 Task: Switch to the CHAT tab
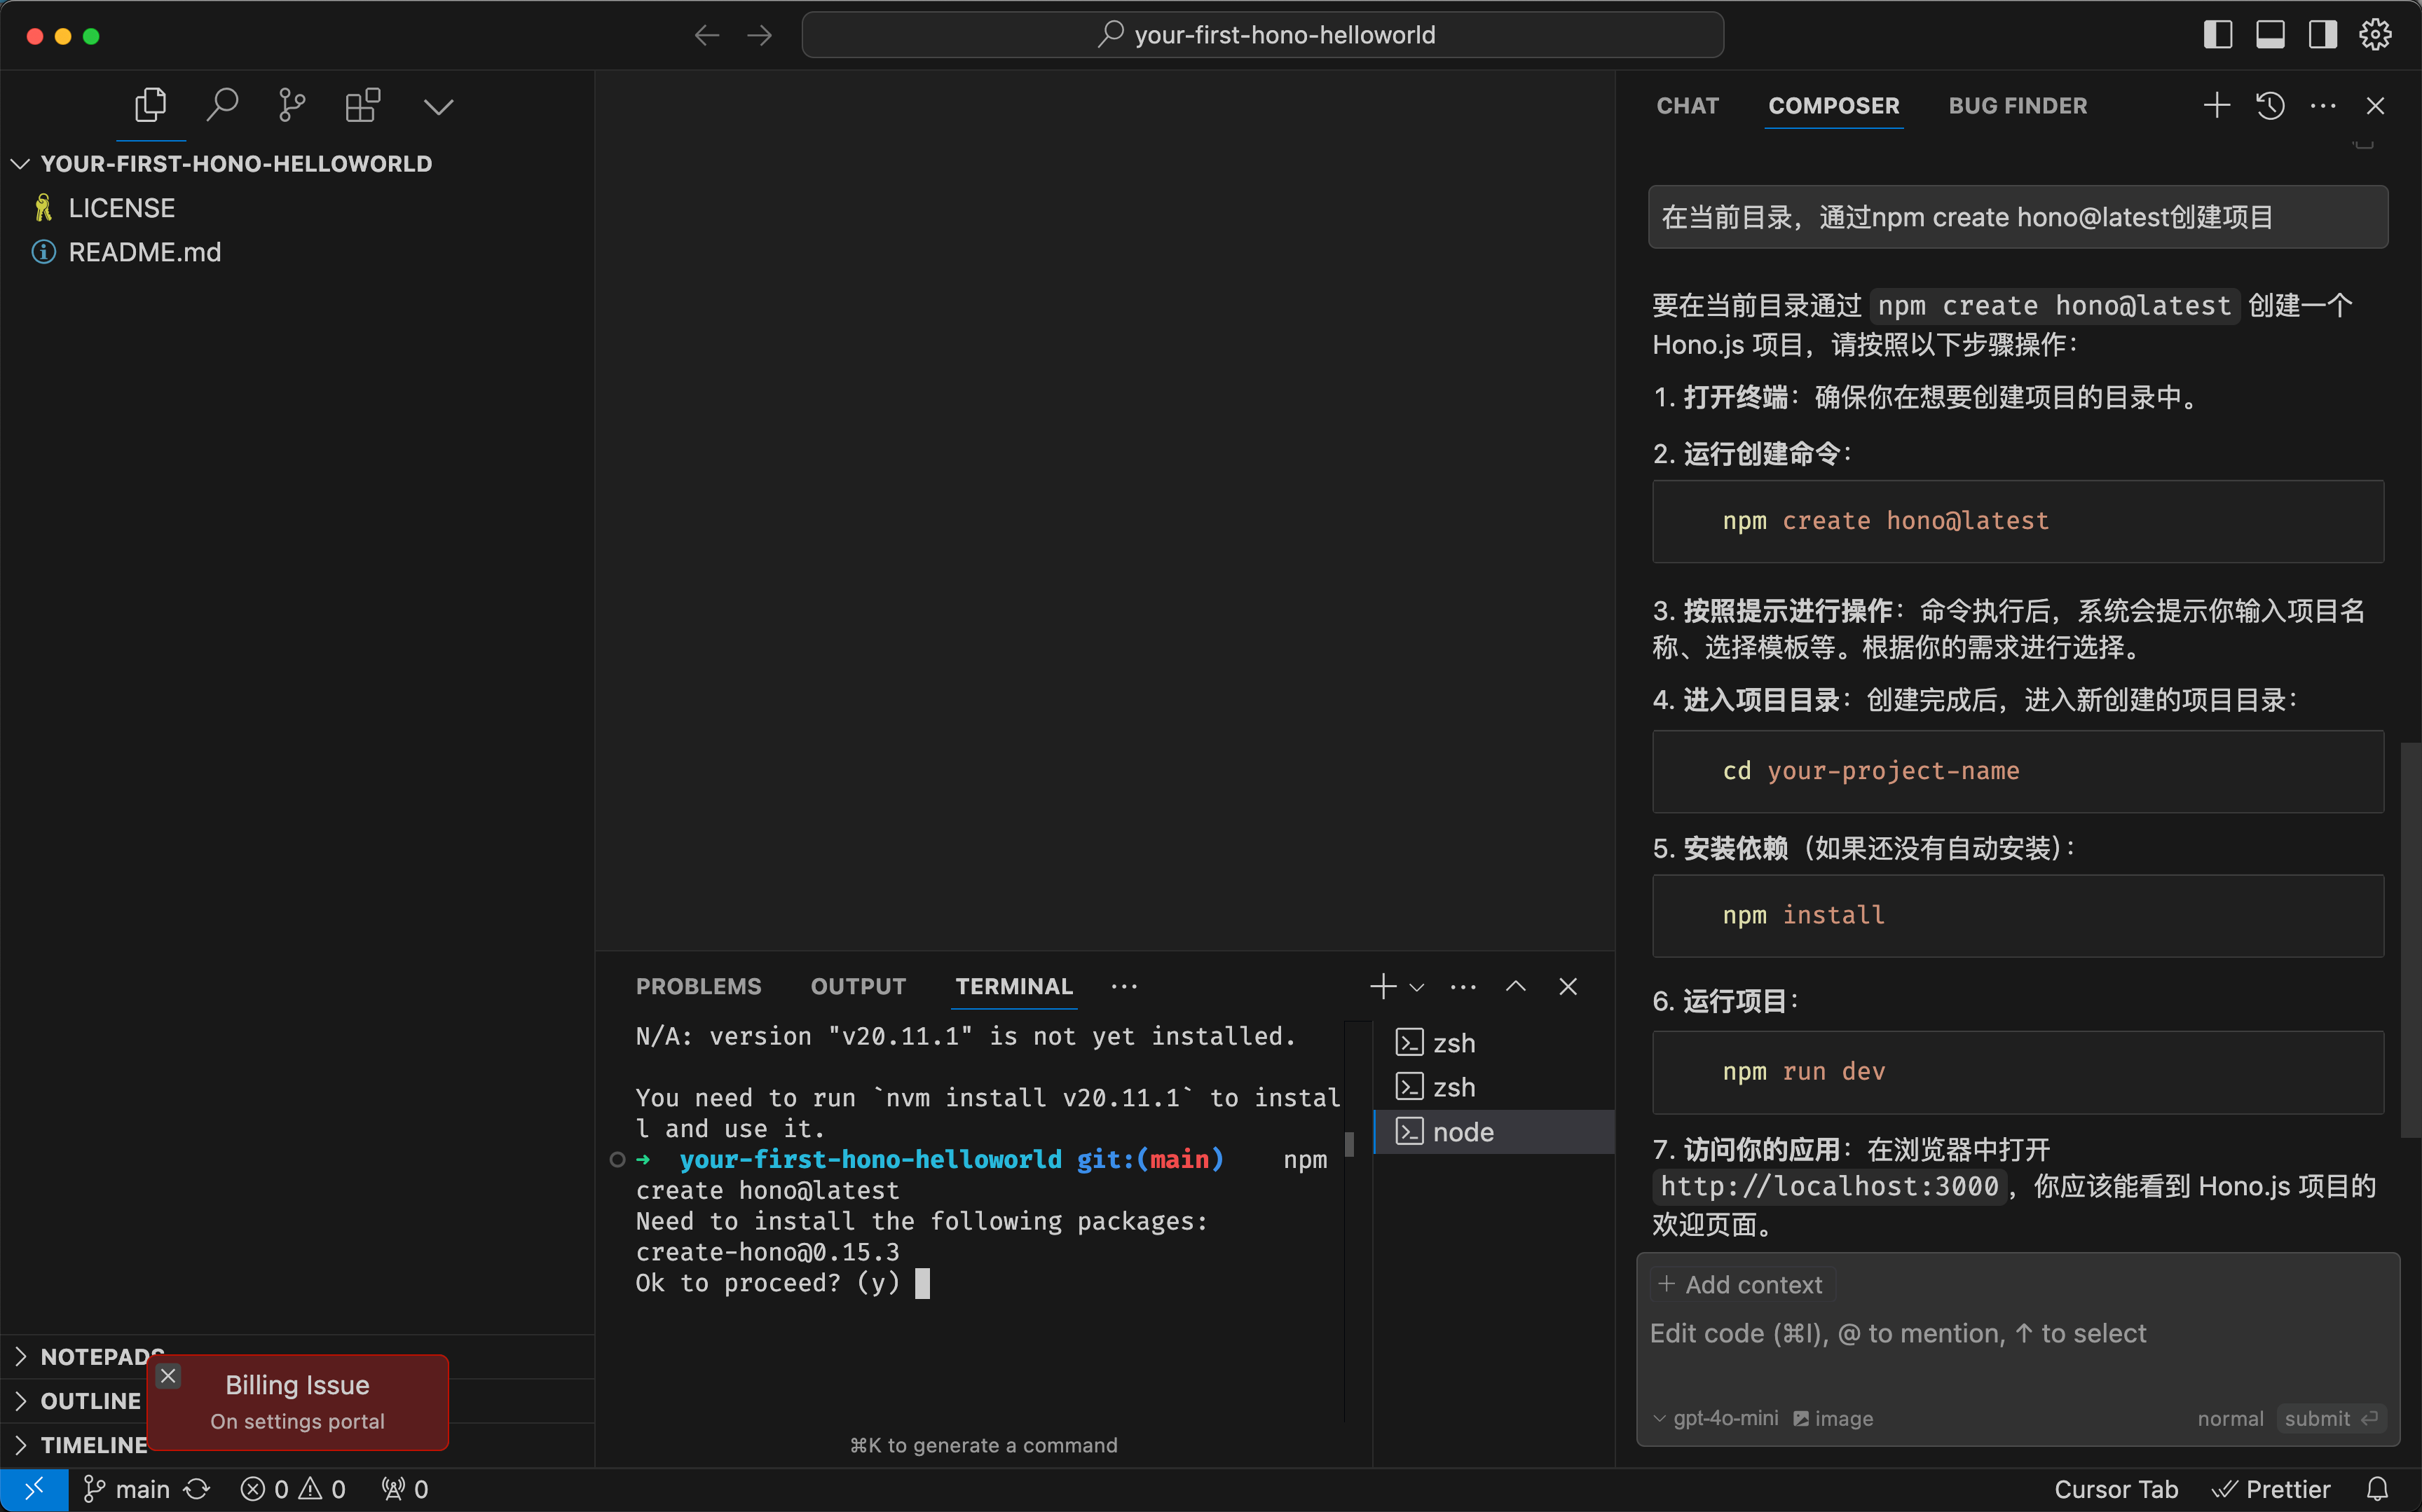[1687, 106]
